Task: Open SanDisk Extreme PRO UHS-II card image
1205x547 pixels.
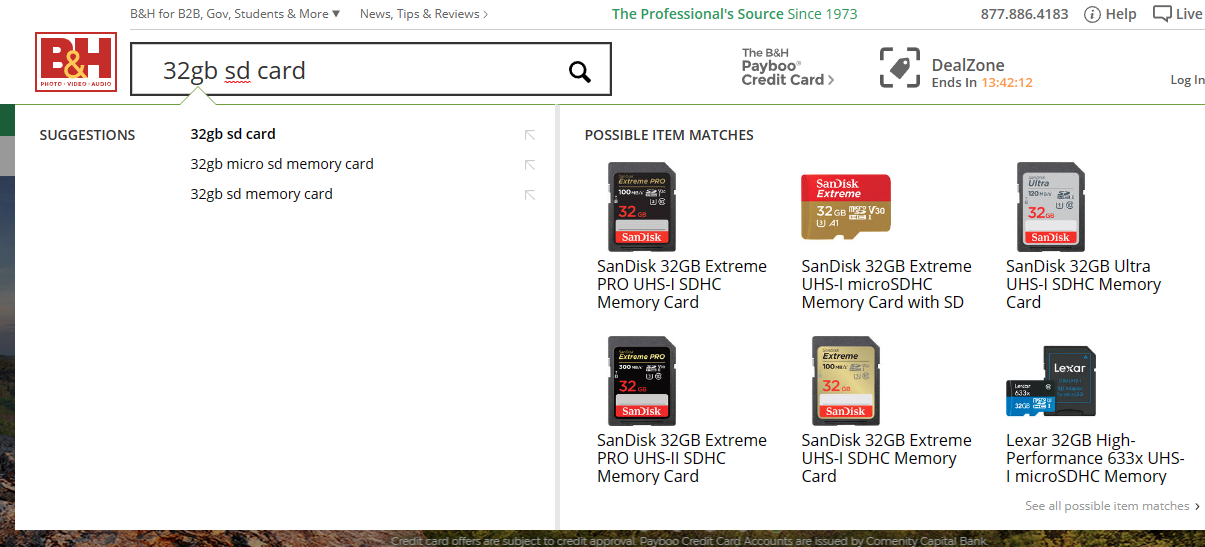Action: (x=642, y=381)
